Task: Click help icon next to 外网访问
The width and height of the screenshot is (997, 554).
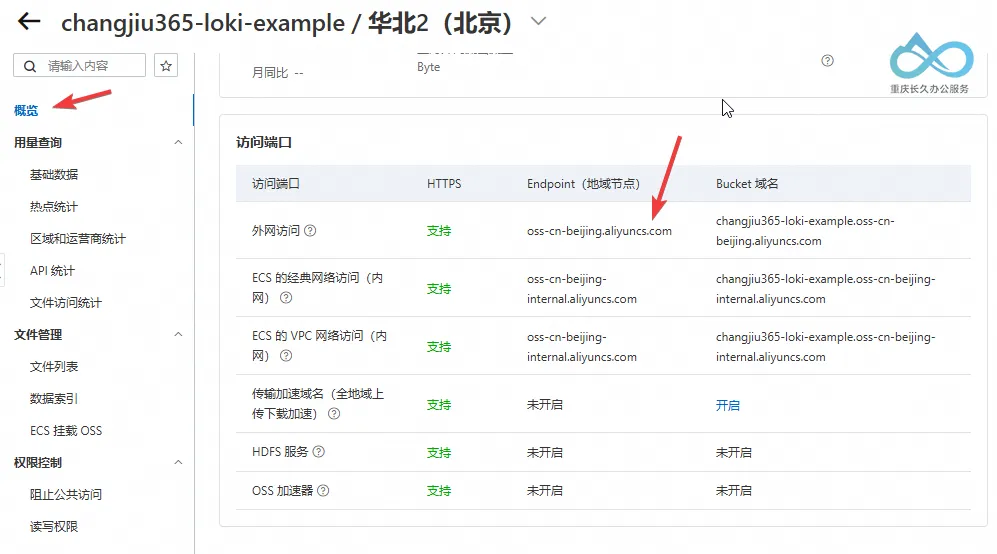Action: click(x=310, y=230)
